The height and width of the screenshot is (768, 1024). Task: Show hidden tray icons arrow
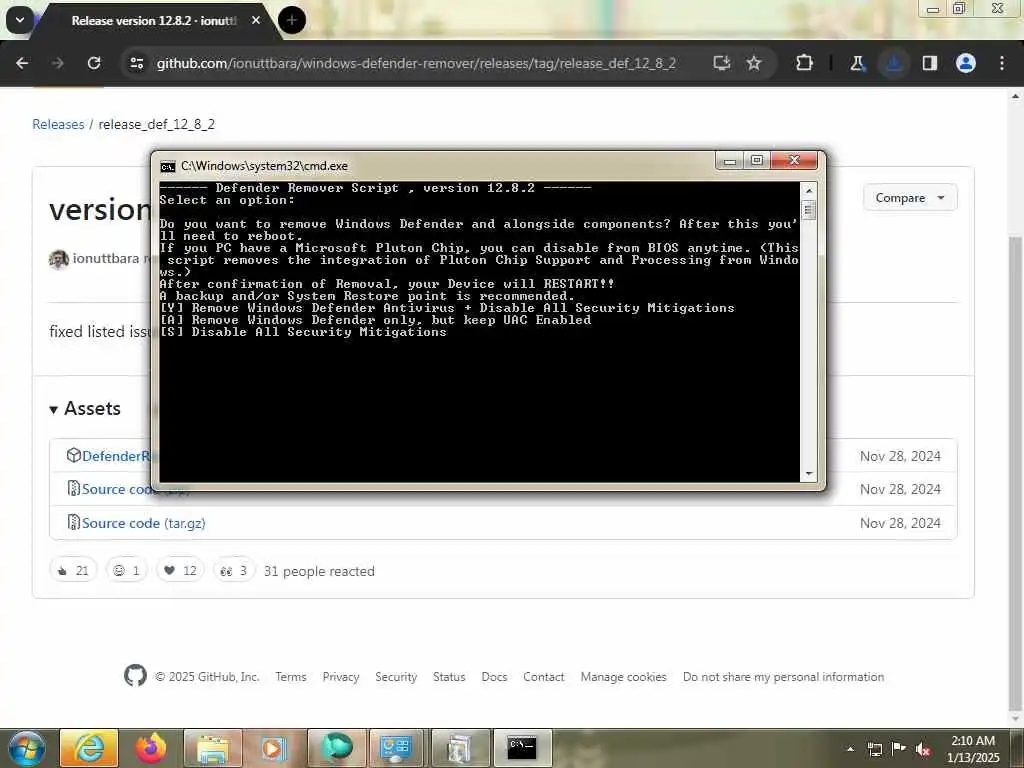(850, 749)
